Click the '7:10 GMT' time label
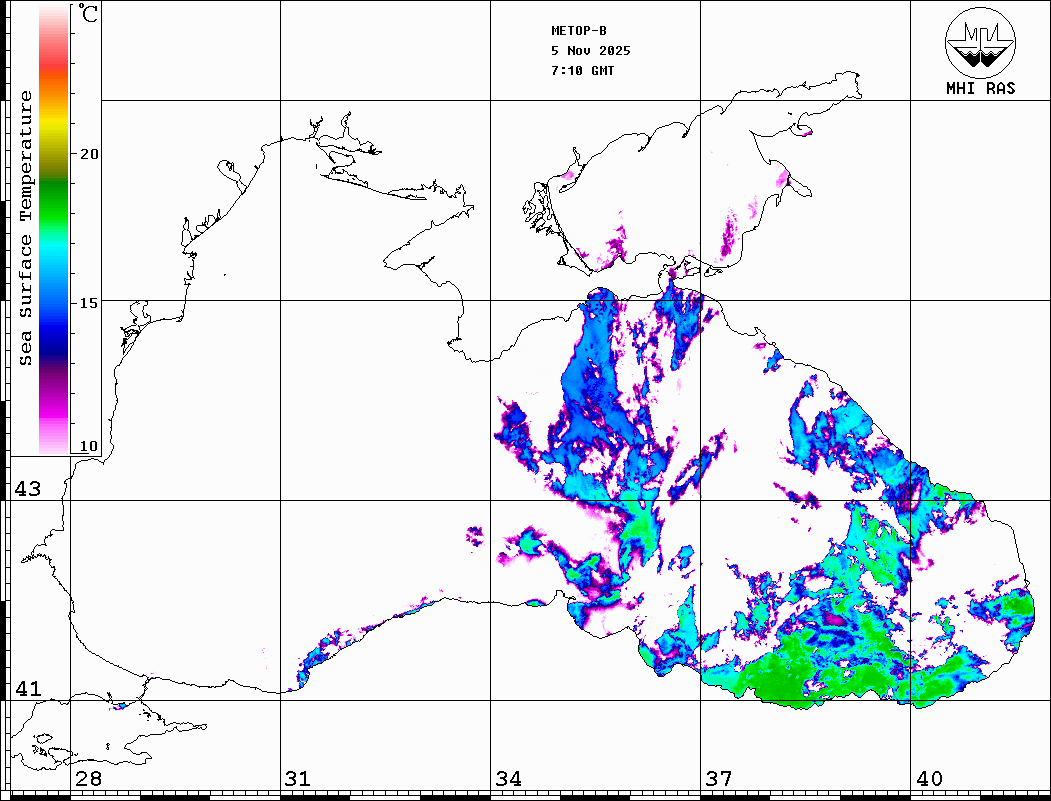The height and width of the screenshot is (801, 1051). (583, 71)
